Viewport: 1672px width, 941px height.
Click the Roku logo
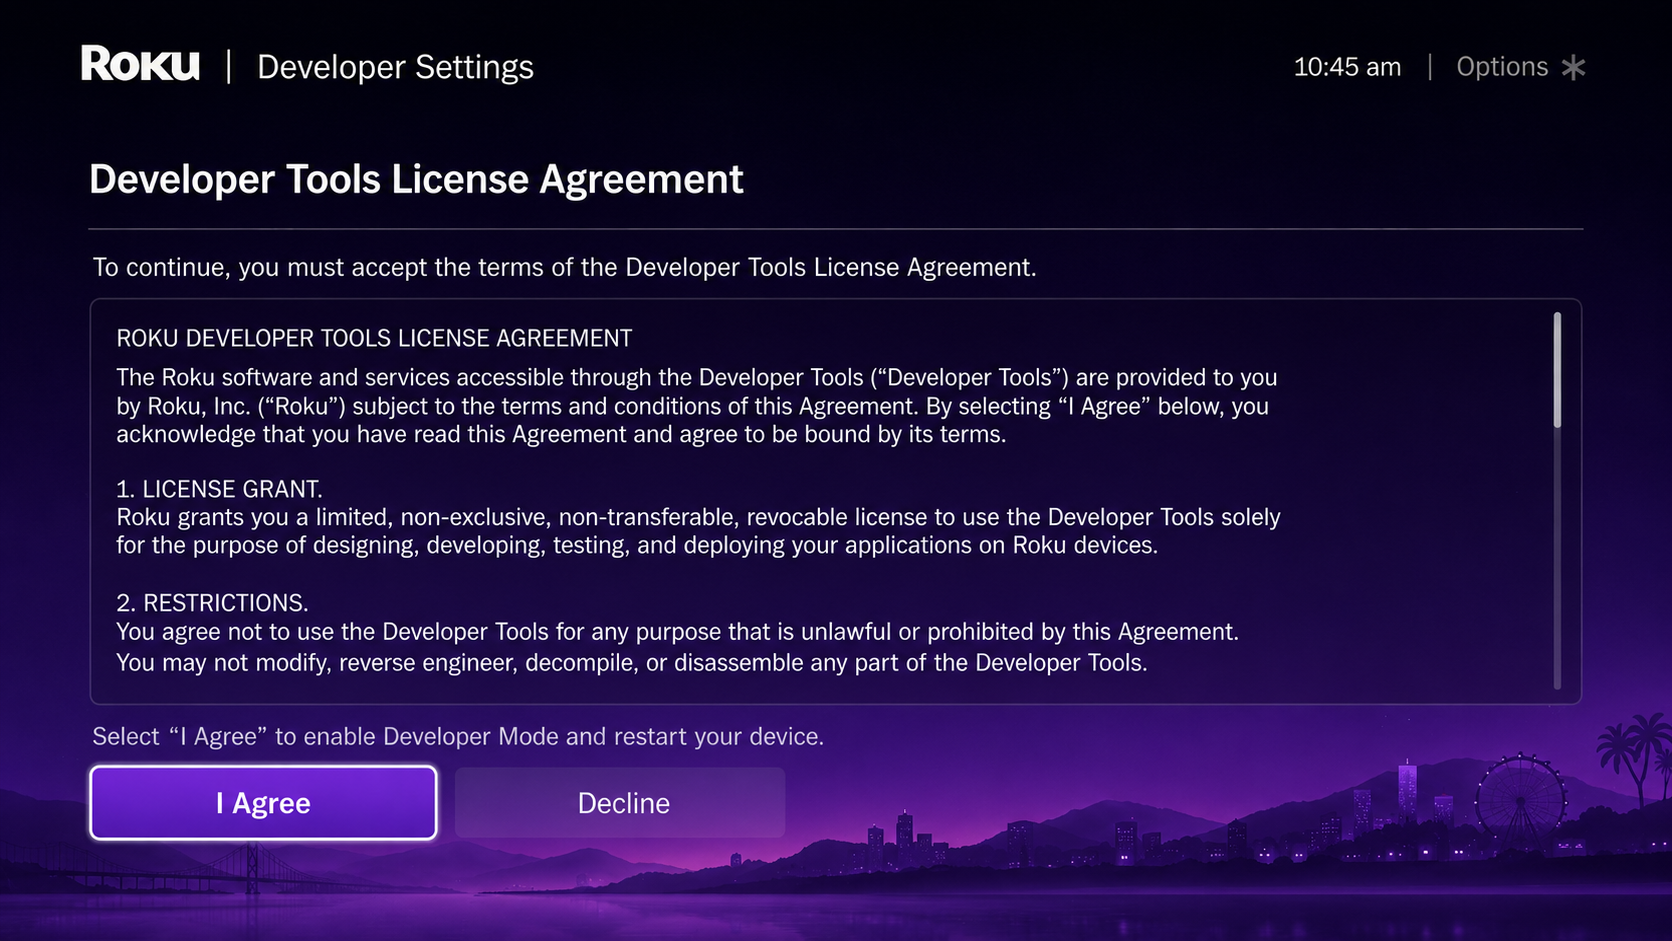140,64
